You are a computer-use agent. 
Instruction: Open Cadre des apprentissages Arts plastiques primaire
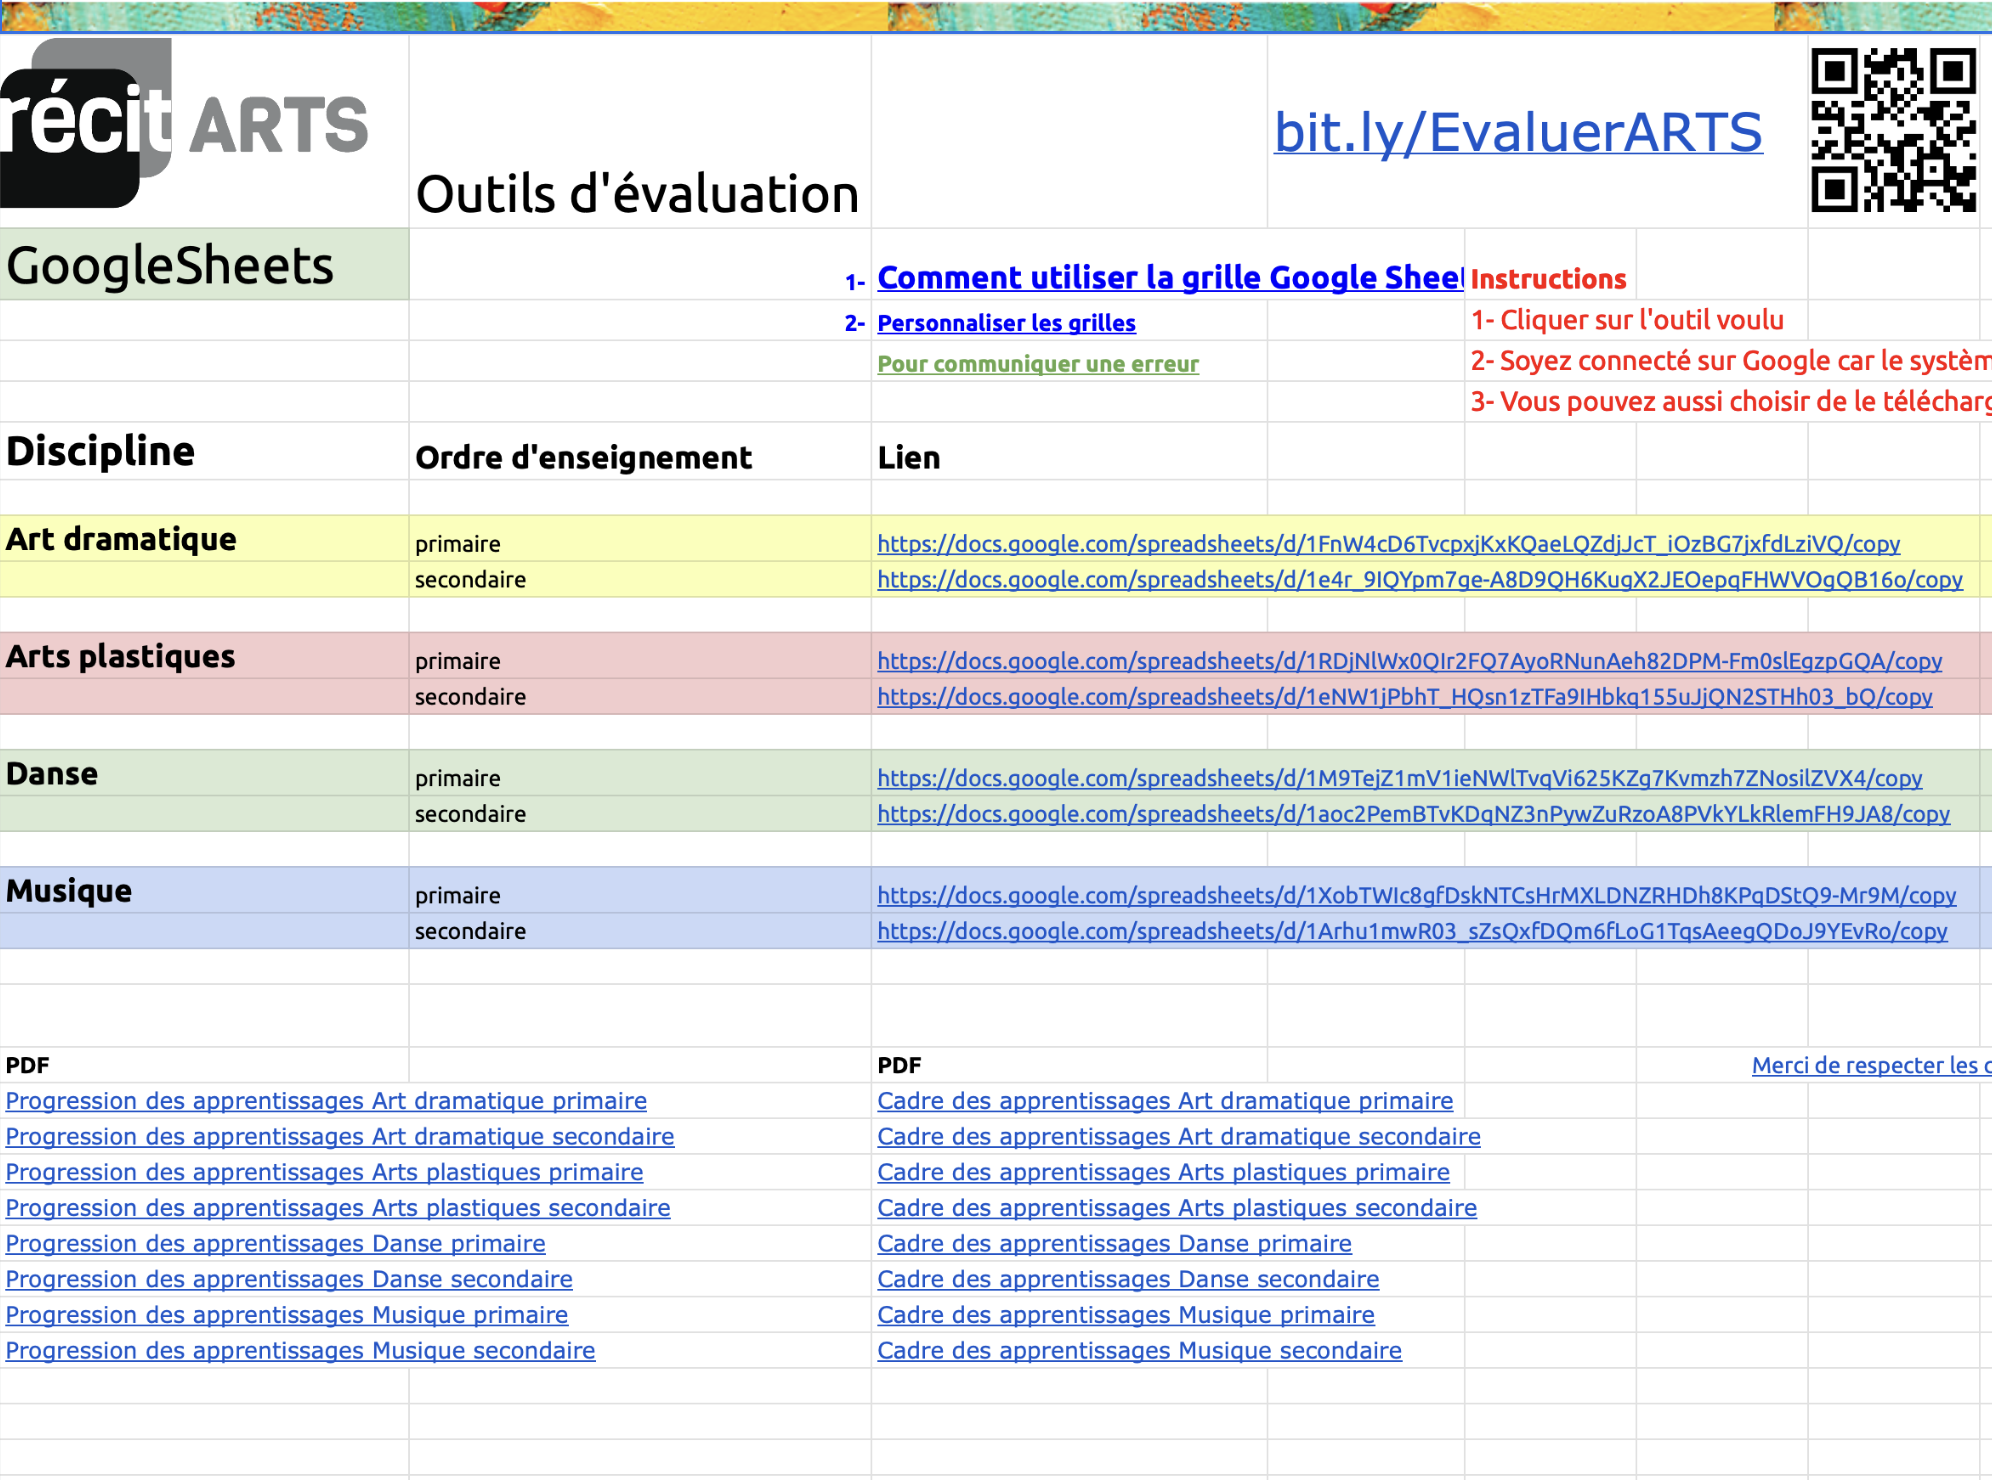[x=1163, y=1172]
